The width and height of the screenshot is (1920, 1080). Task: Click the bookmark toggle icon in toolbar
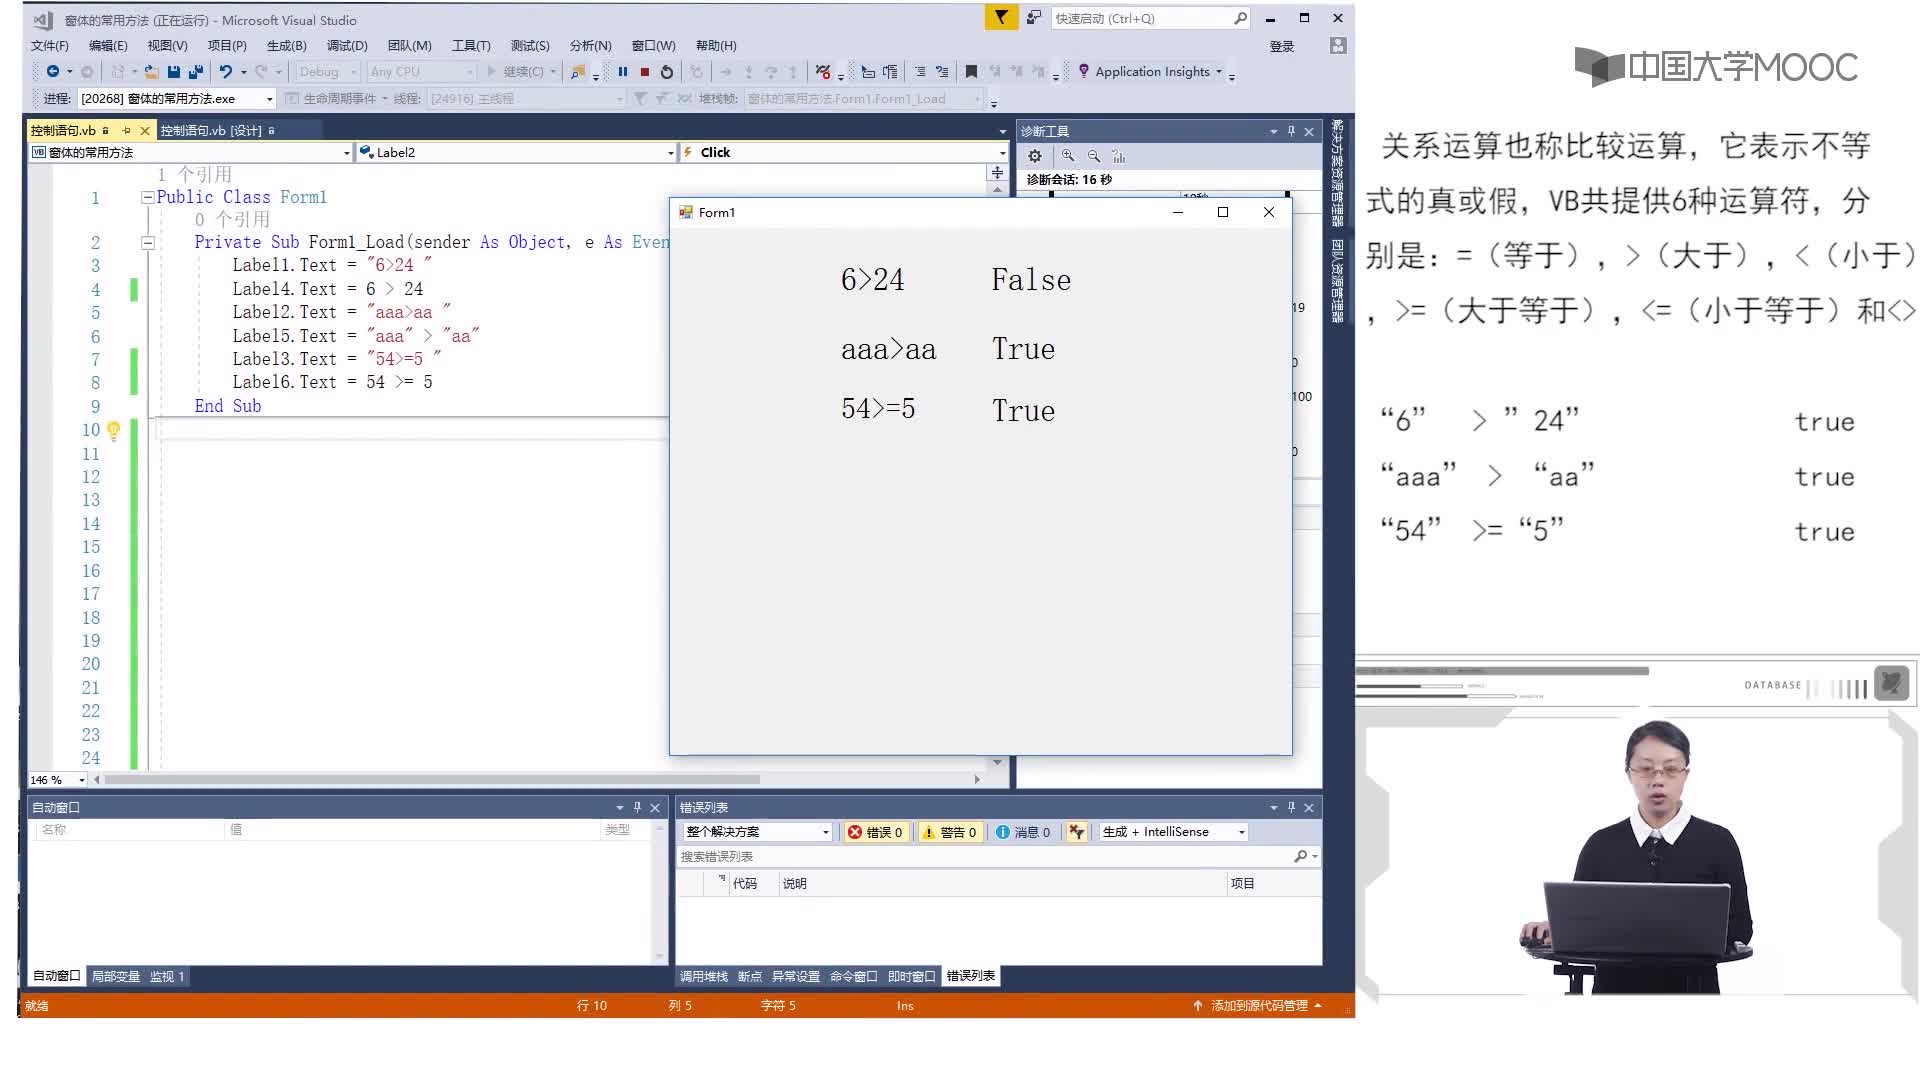(x=971, y=72)
